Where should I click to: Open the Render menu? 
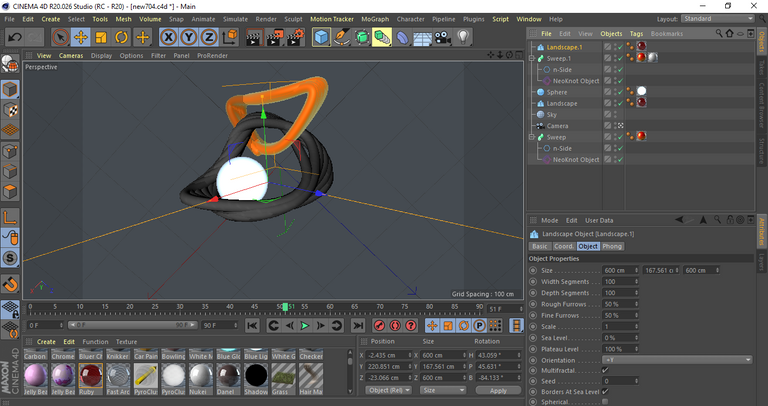point(266,19)
